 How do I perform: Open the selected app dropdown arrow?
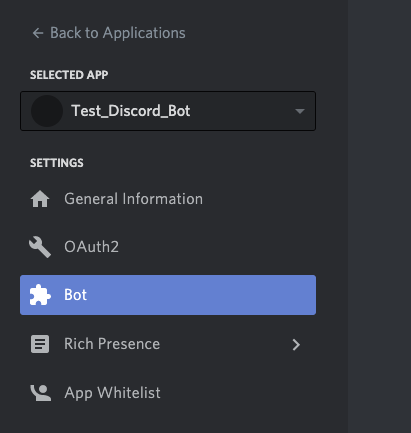[x=300, y=111]
